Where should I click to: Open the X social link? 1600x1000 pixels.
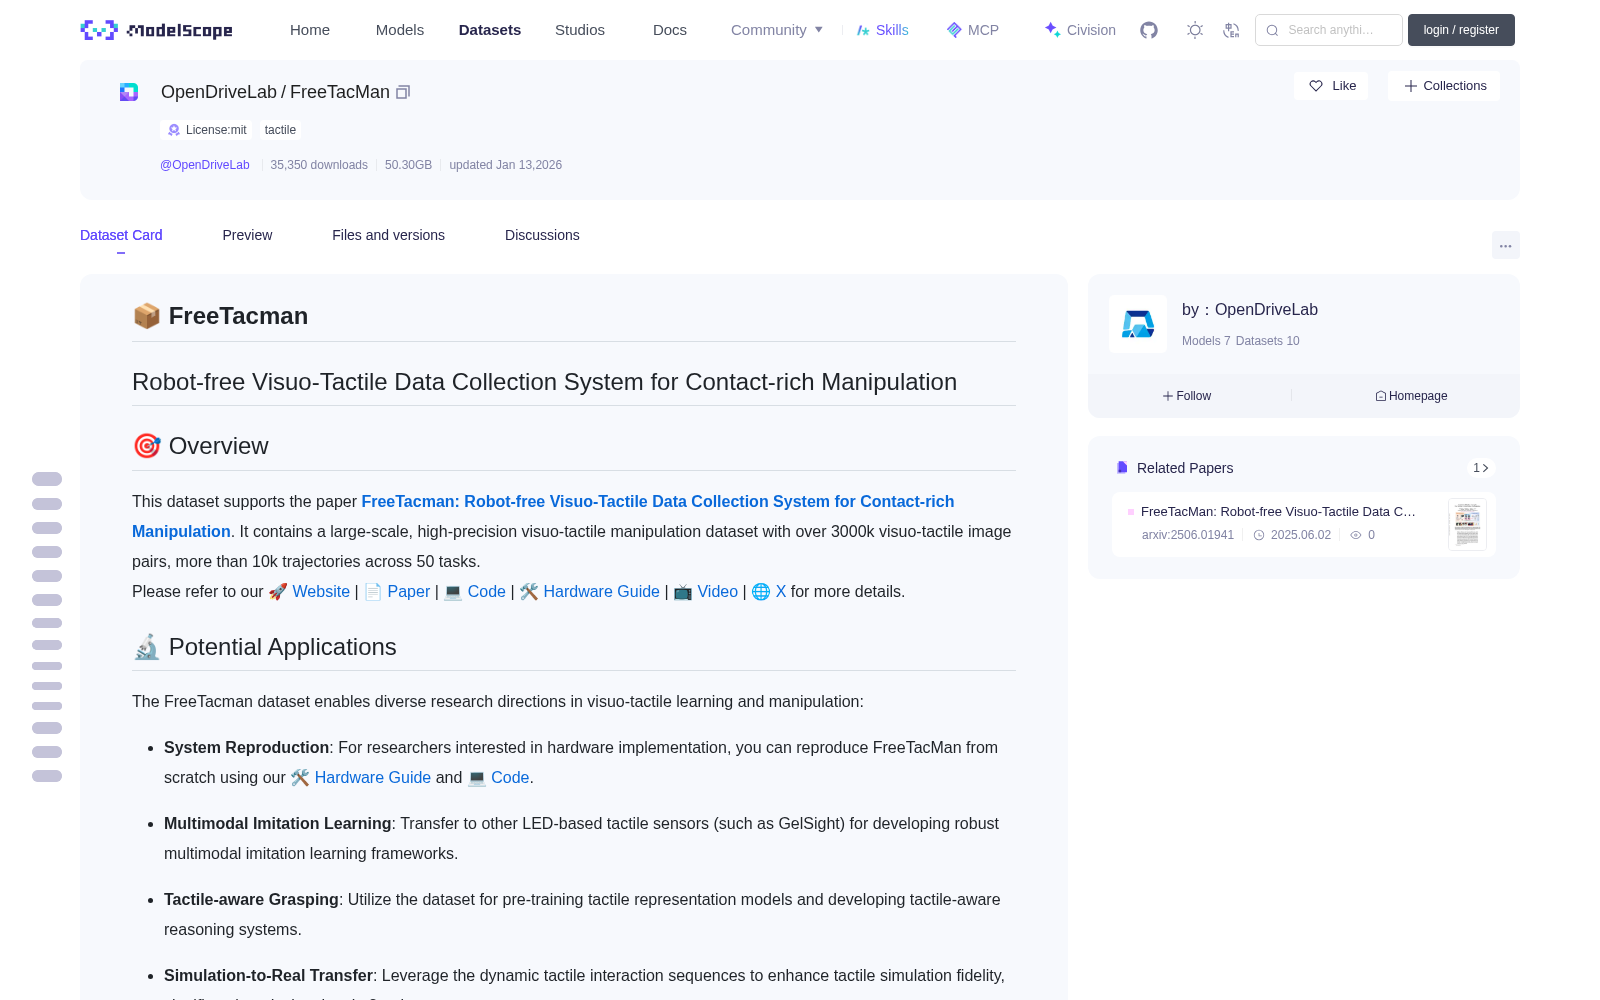coord(781,592)
